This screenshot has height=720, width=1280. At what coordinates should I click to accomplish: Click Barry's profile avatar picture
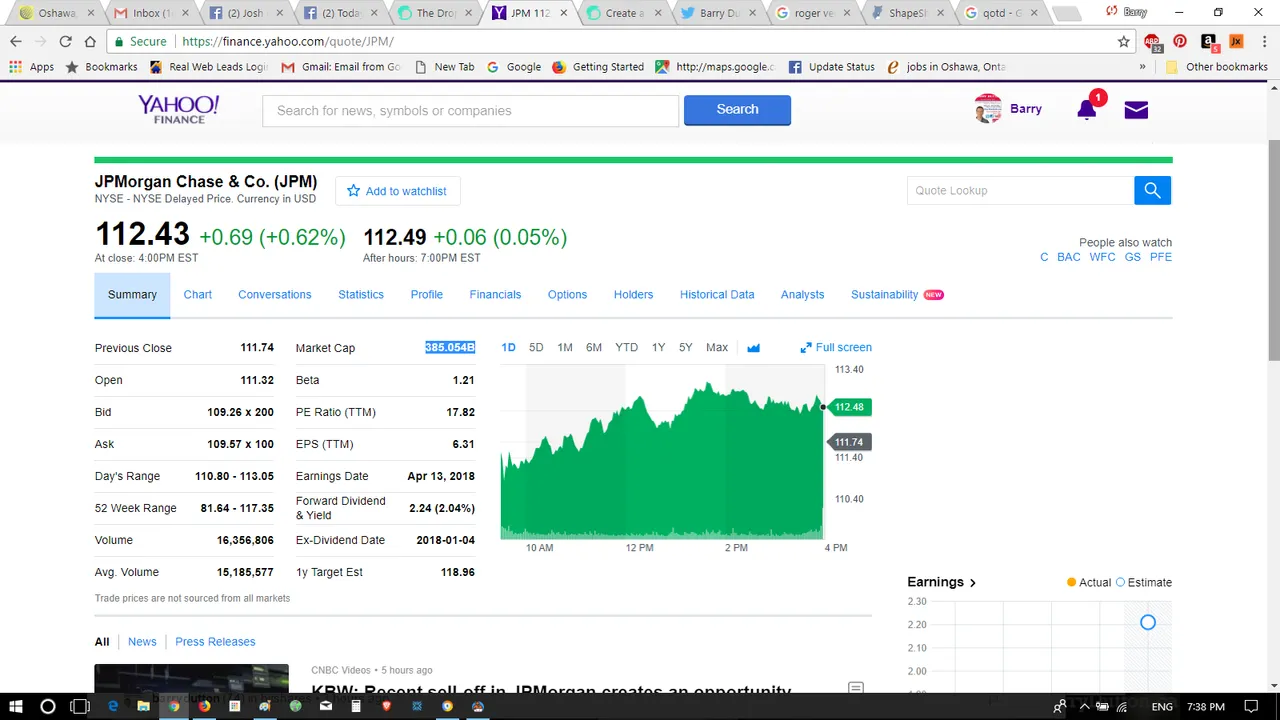(x=988, y=109)
